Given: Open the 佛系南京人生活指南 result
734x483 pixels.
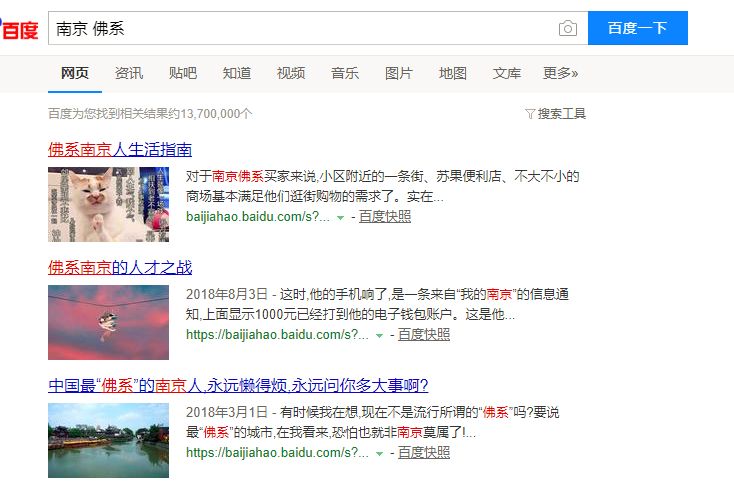Looking at the screenshot, I should click(120, 150).
